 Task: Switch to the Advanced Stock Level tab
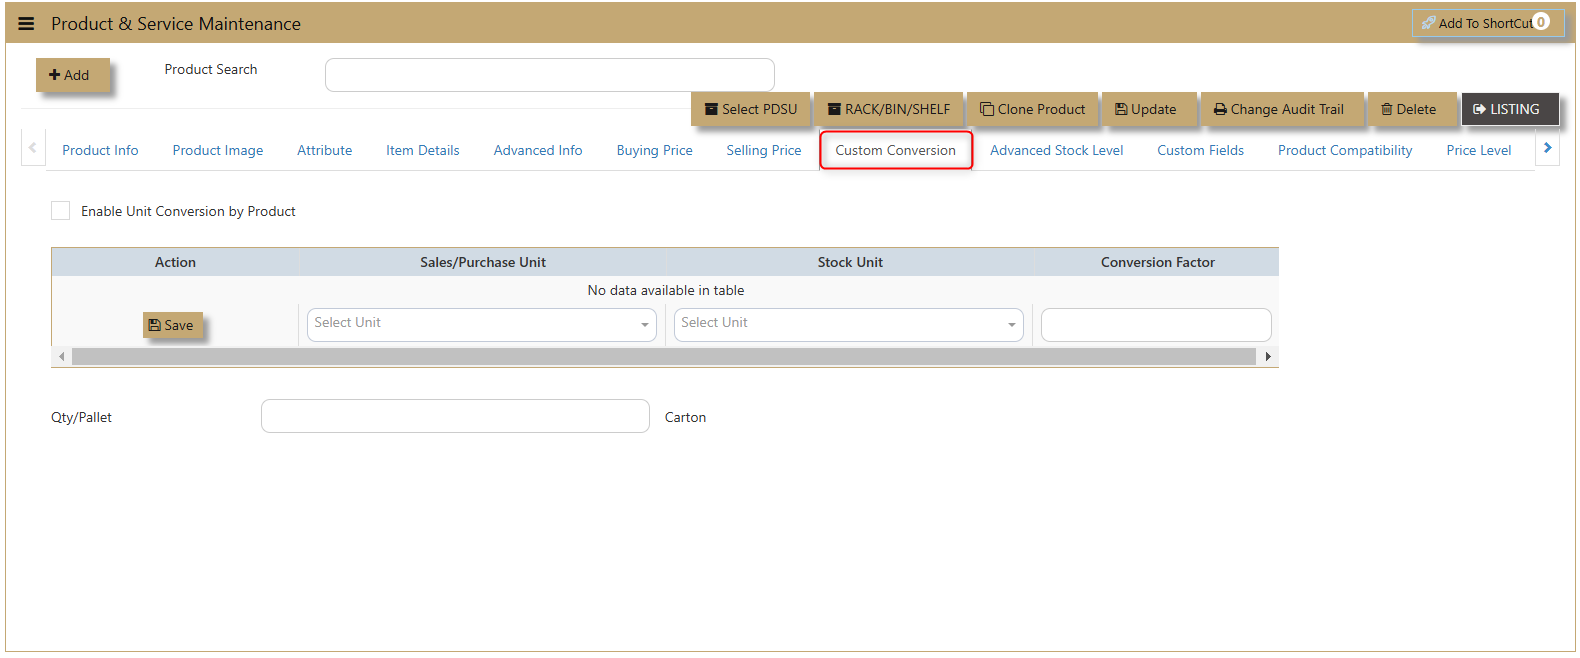point(1056,150)
